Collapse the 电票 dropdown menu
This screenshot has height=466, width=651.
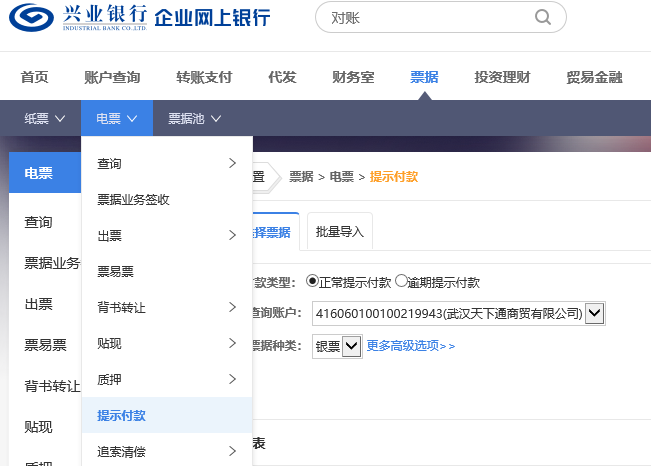pyautogui.click(x=117, y=118)
